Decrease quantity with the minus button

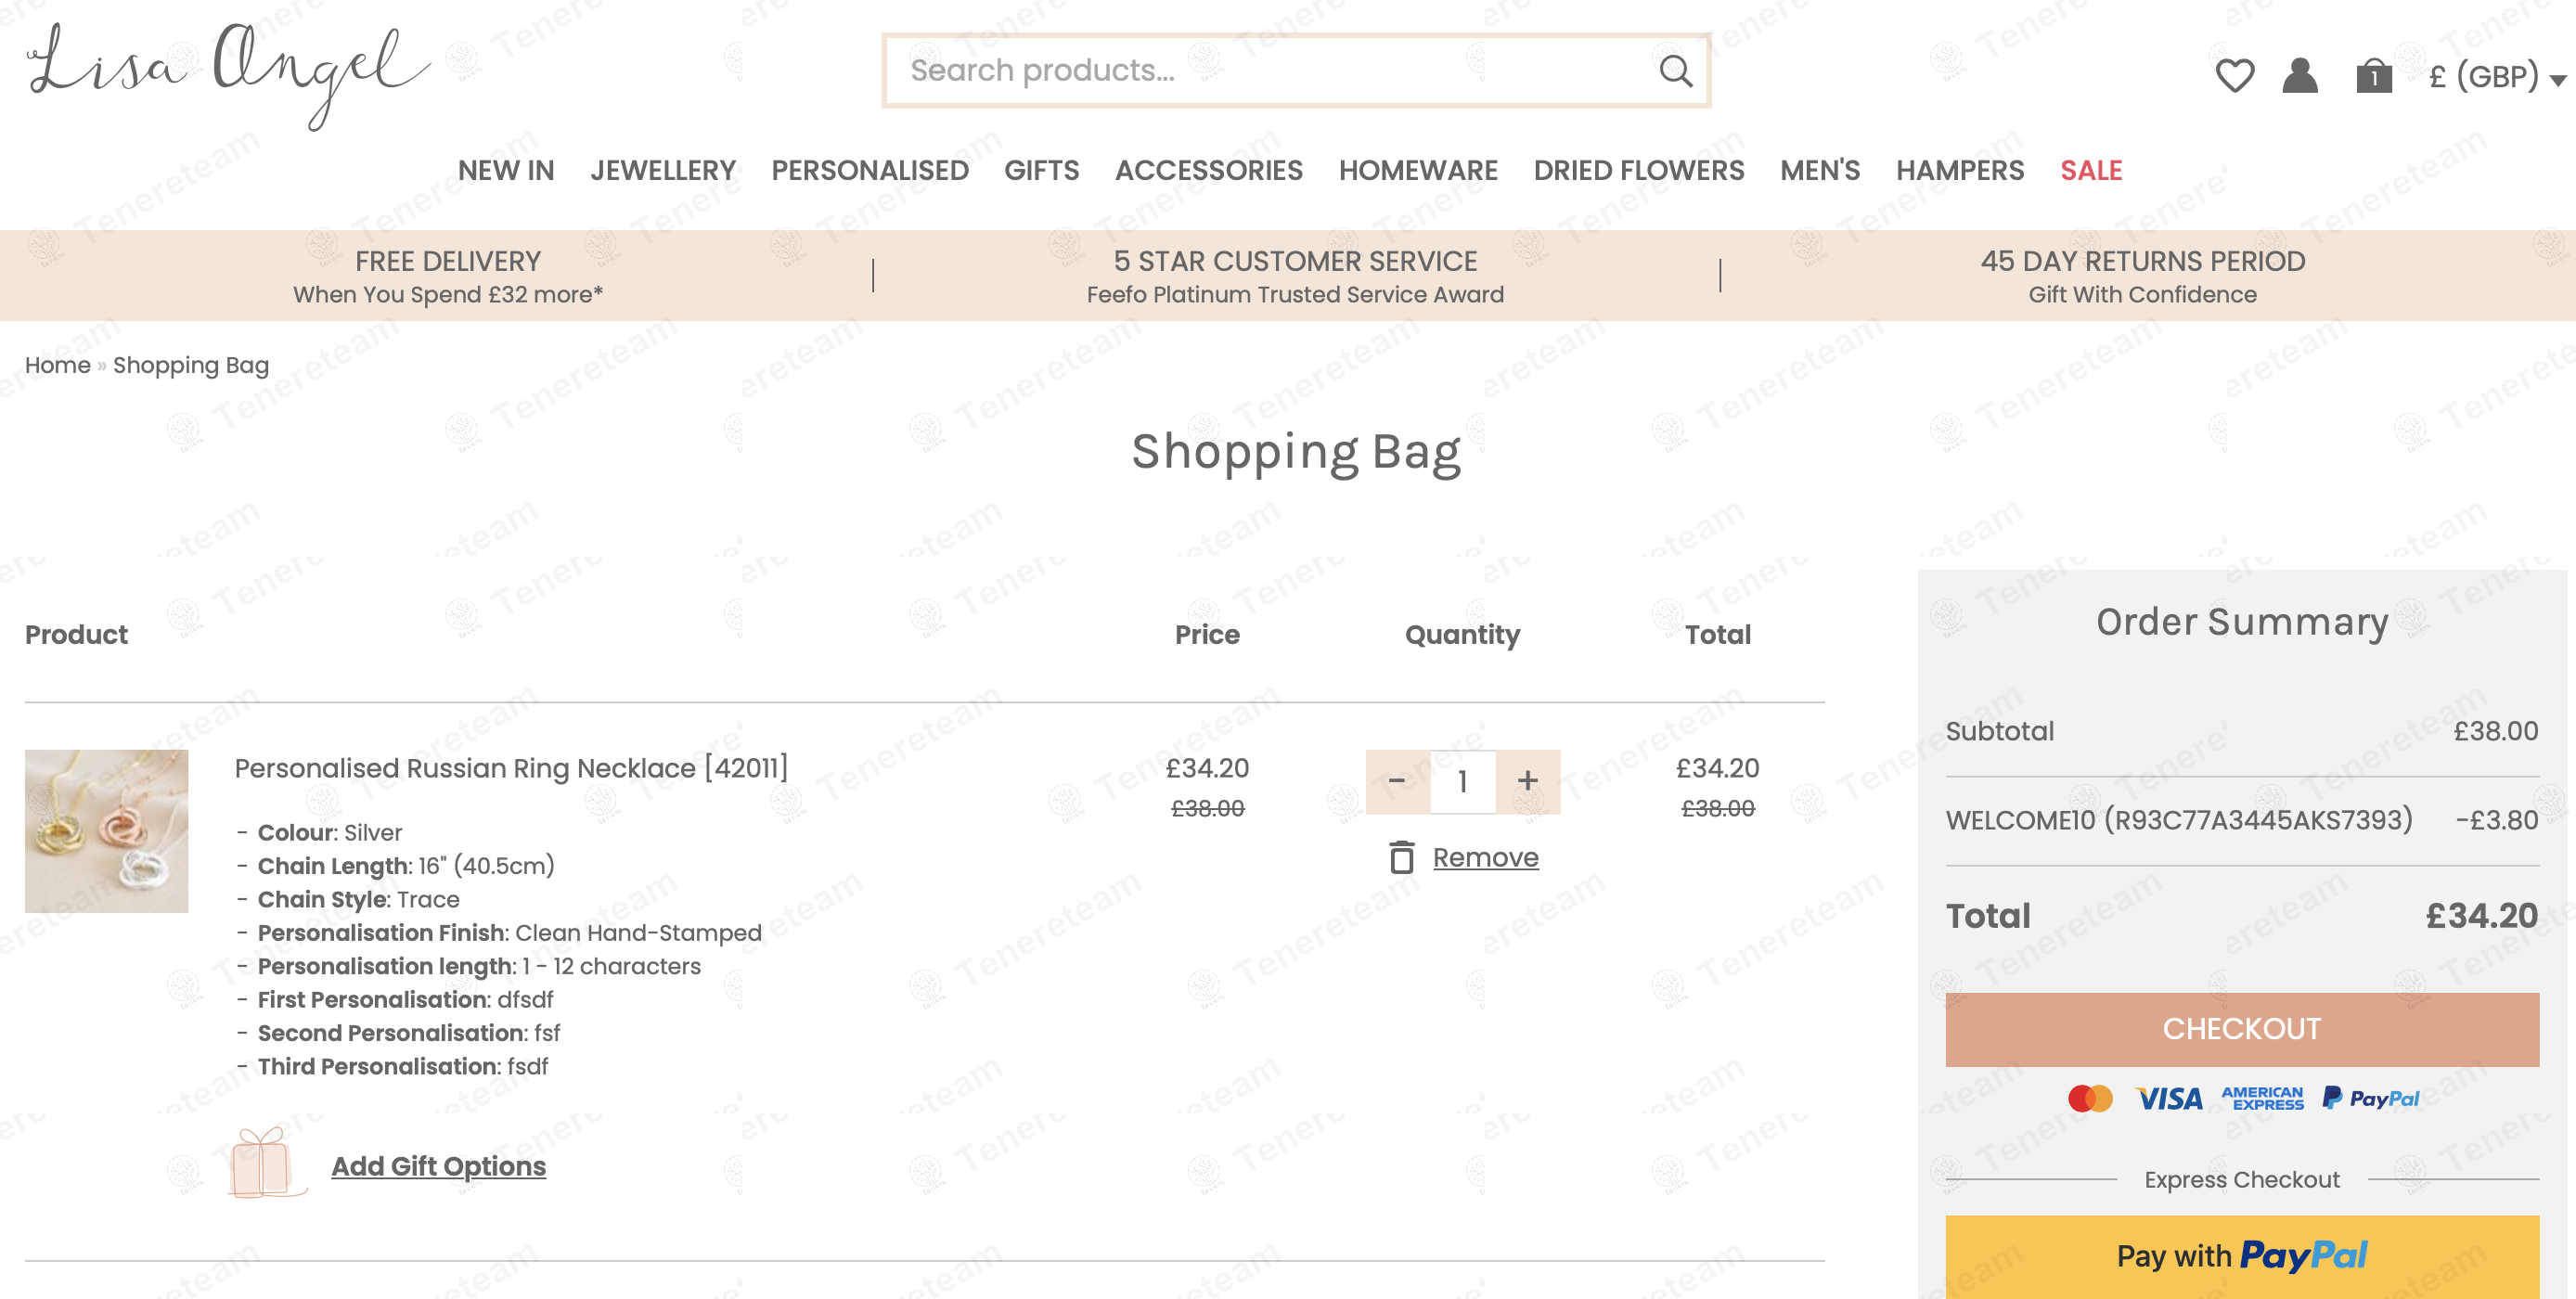click(1397, 781)
